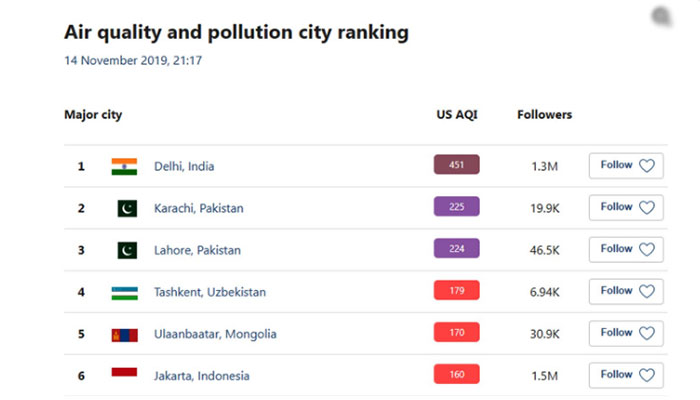Sort by the Followers column header
The height and width of the screenshot is (400, 700).
tap(544, 115)
